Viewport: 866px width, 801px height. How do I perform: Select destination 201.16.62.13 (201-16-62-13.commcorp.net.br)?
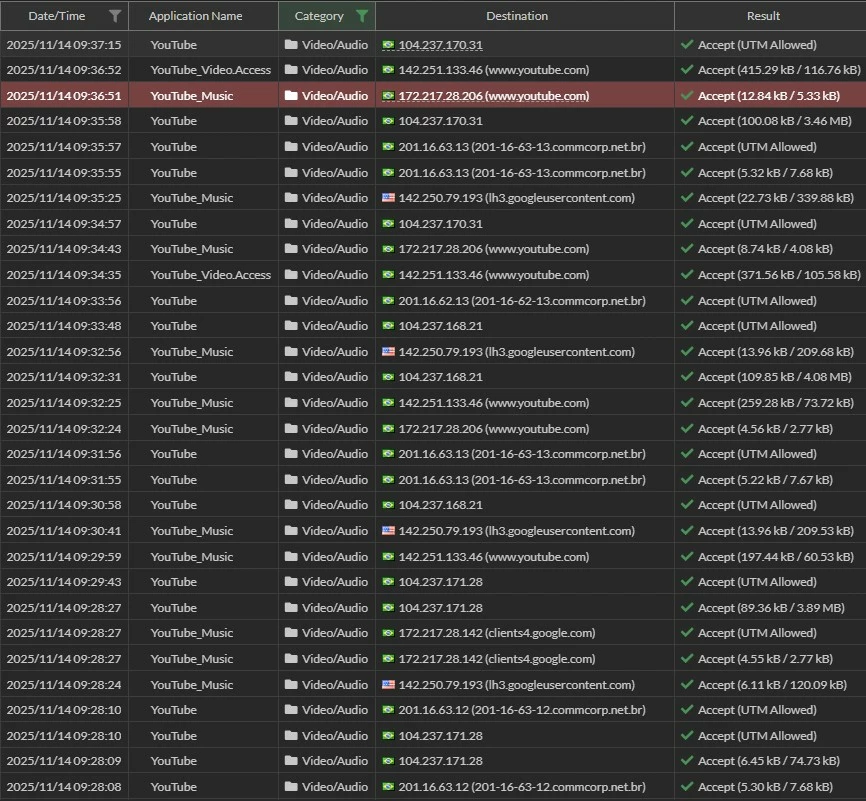(521, 301)
